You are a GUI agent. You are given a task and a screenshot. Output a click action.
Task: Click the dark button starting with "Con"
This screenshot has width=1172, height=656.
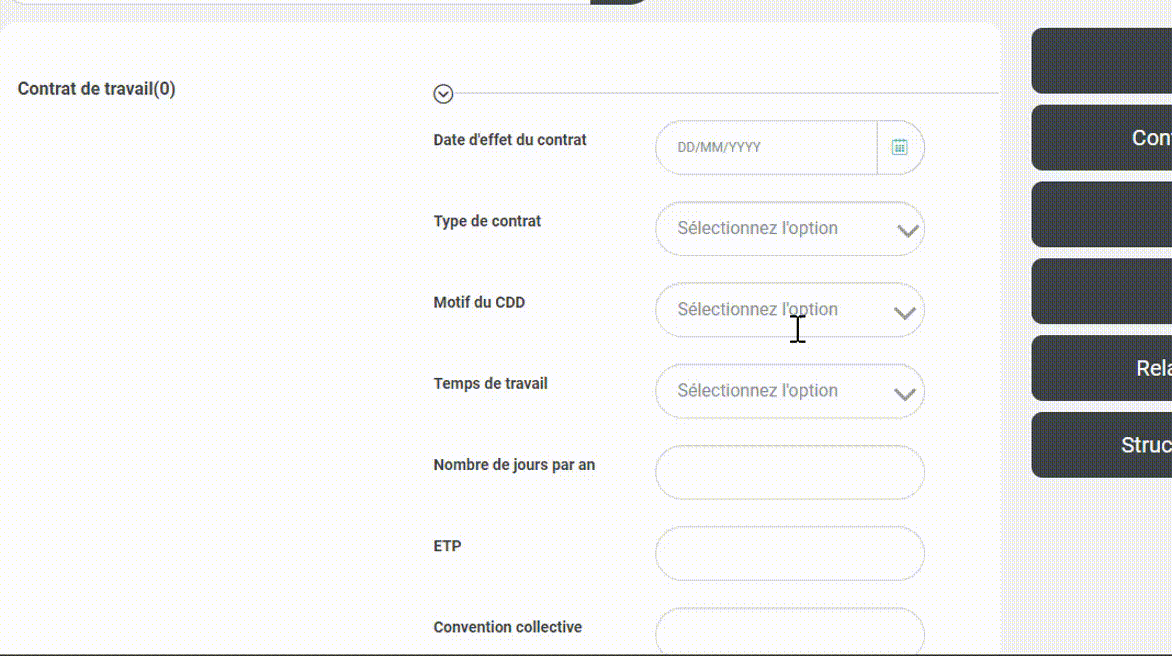(1102, 137)
